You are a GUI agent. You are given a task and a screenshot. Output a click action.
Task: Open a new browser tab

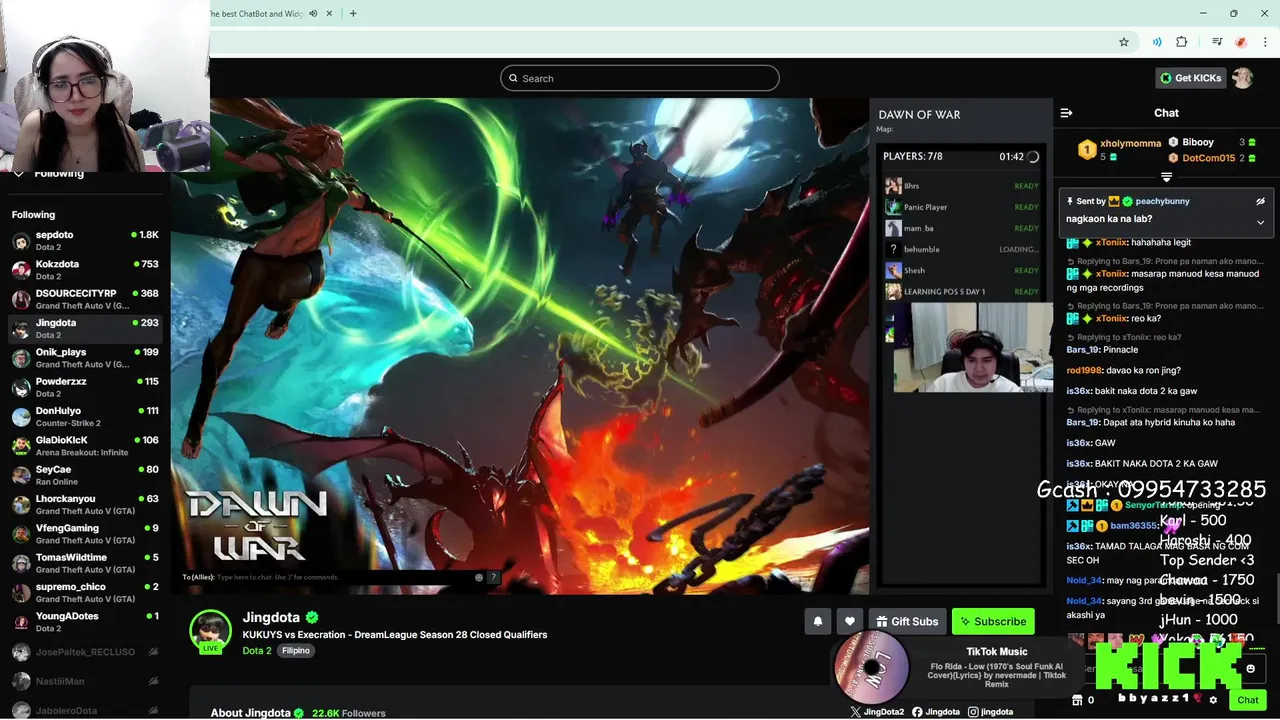pos(353,13)
